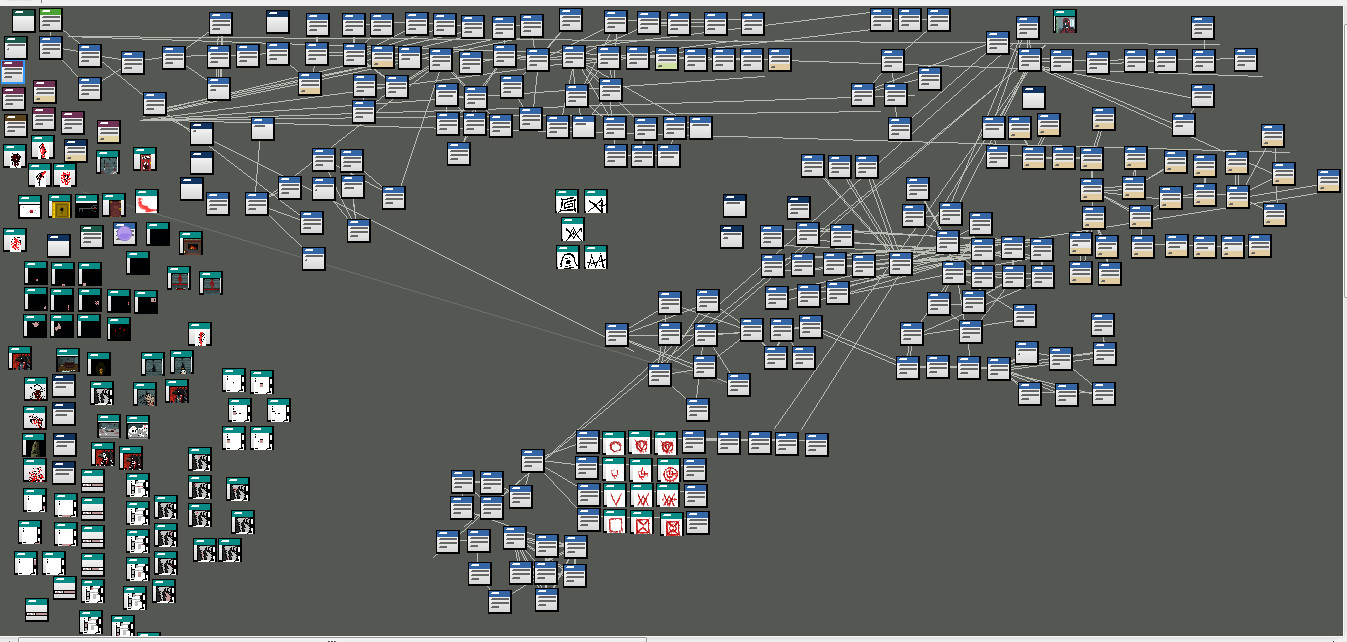Select the red clock-like circled sigil node
1347x642 pixels.
tap(669, 472)
